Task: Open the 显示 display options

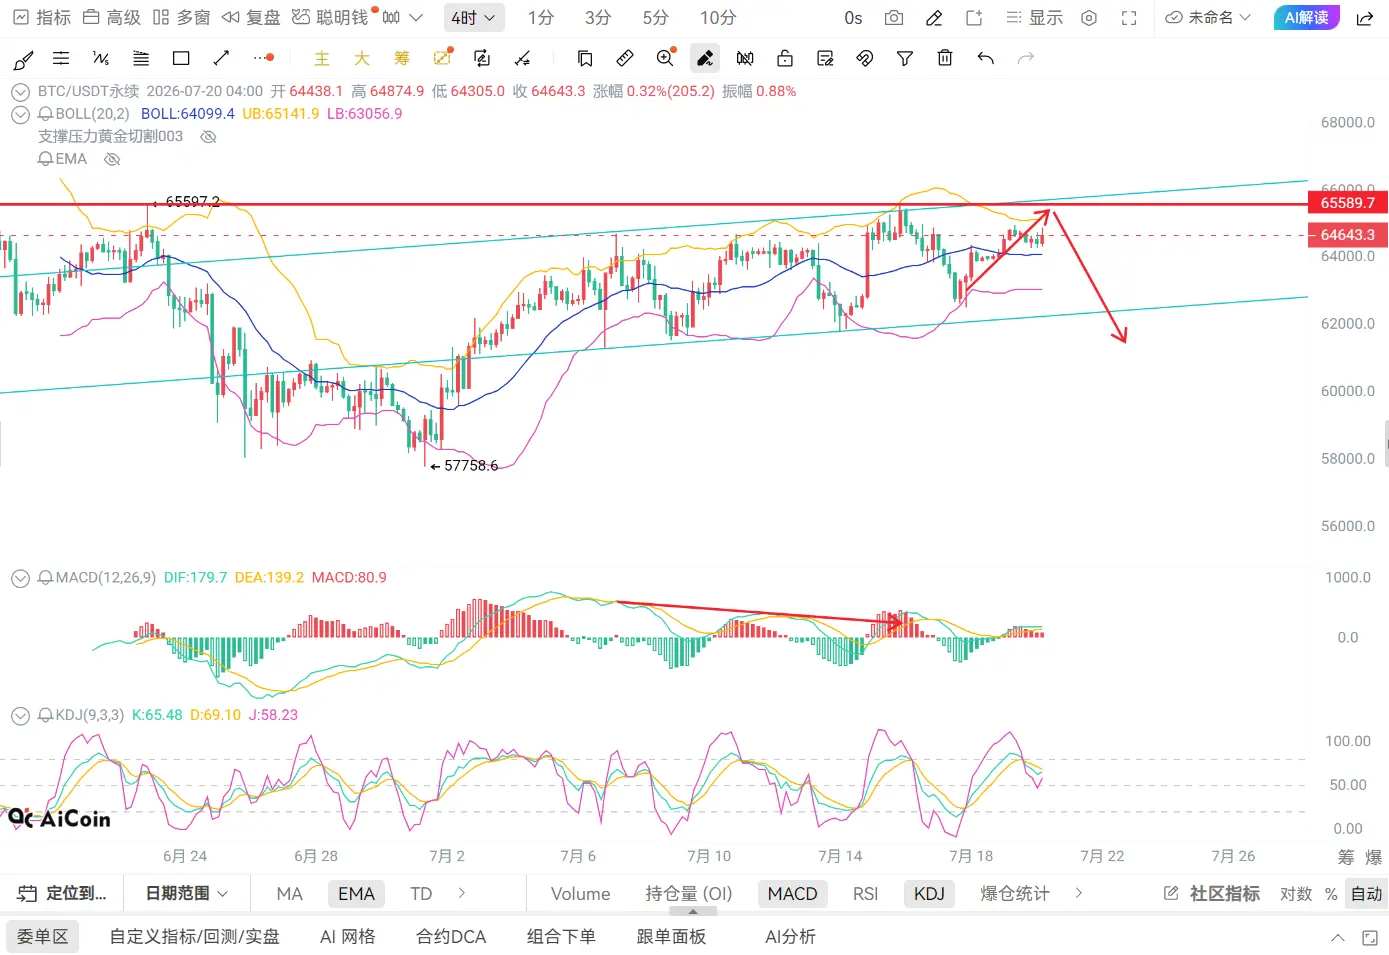Action: point(1035,18)
